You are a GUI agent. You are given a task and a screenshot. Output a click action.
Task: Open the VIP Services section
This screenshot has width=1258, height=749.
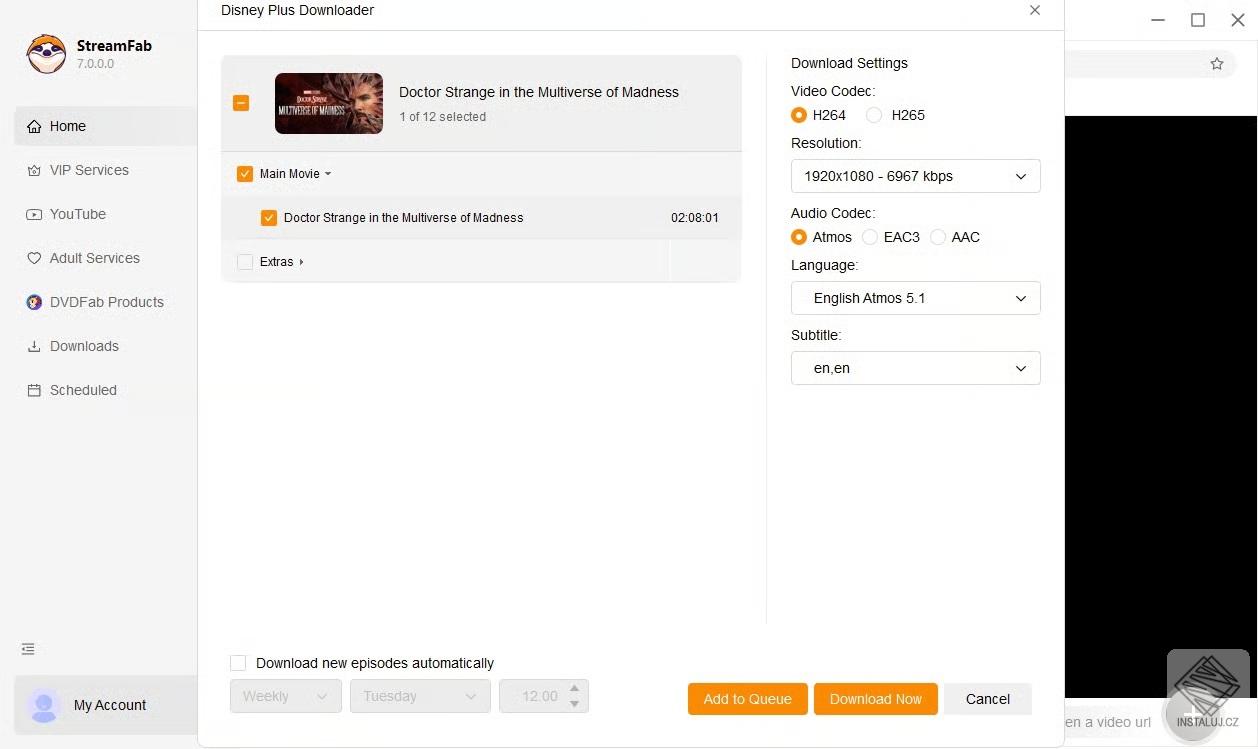pos(90,170)
